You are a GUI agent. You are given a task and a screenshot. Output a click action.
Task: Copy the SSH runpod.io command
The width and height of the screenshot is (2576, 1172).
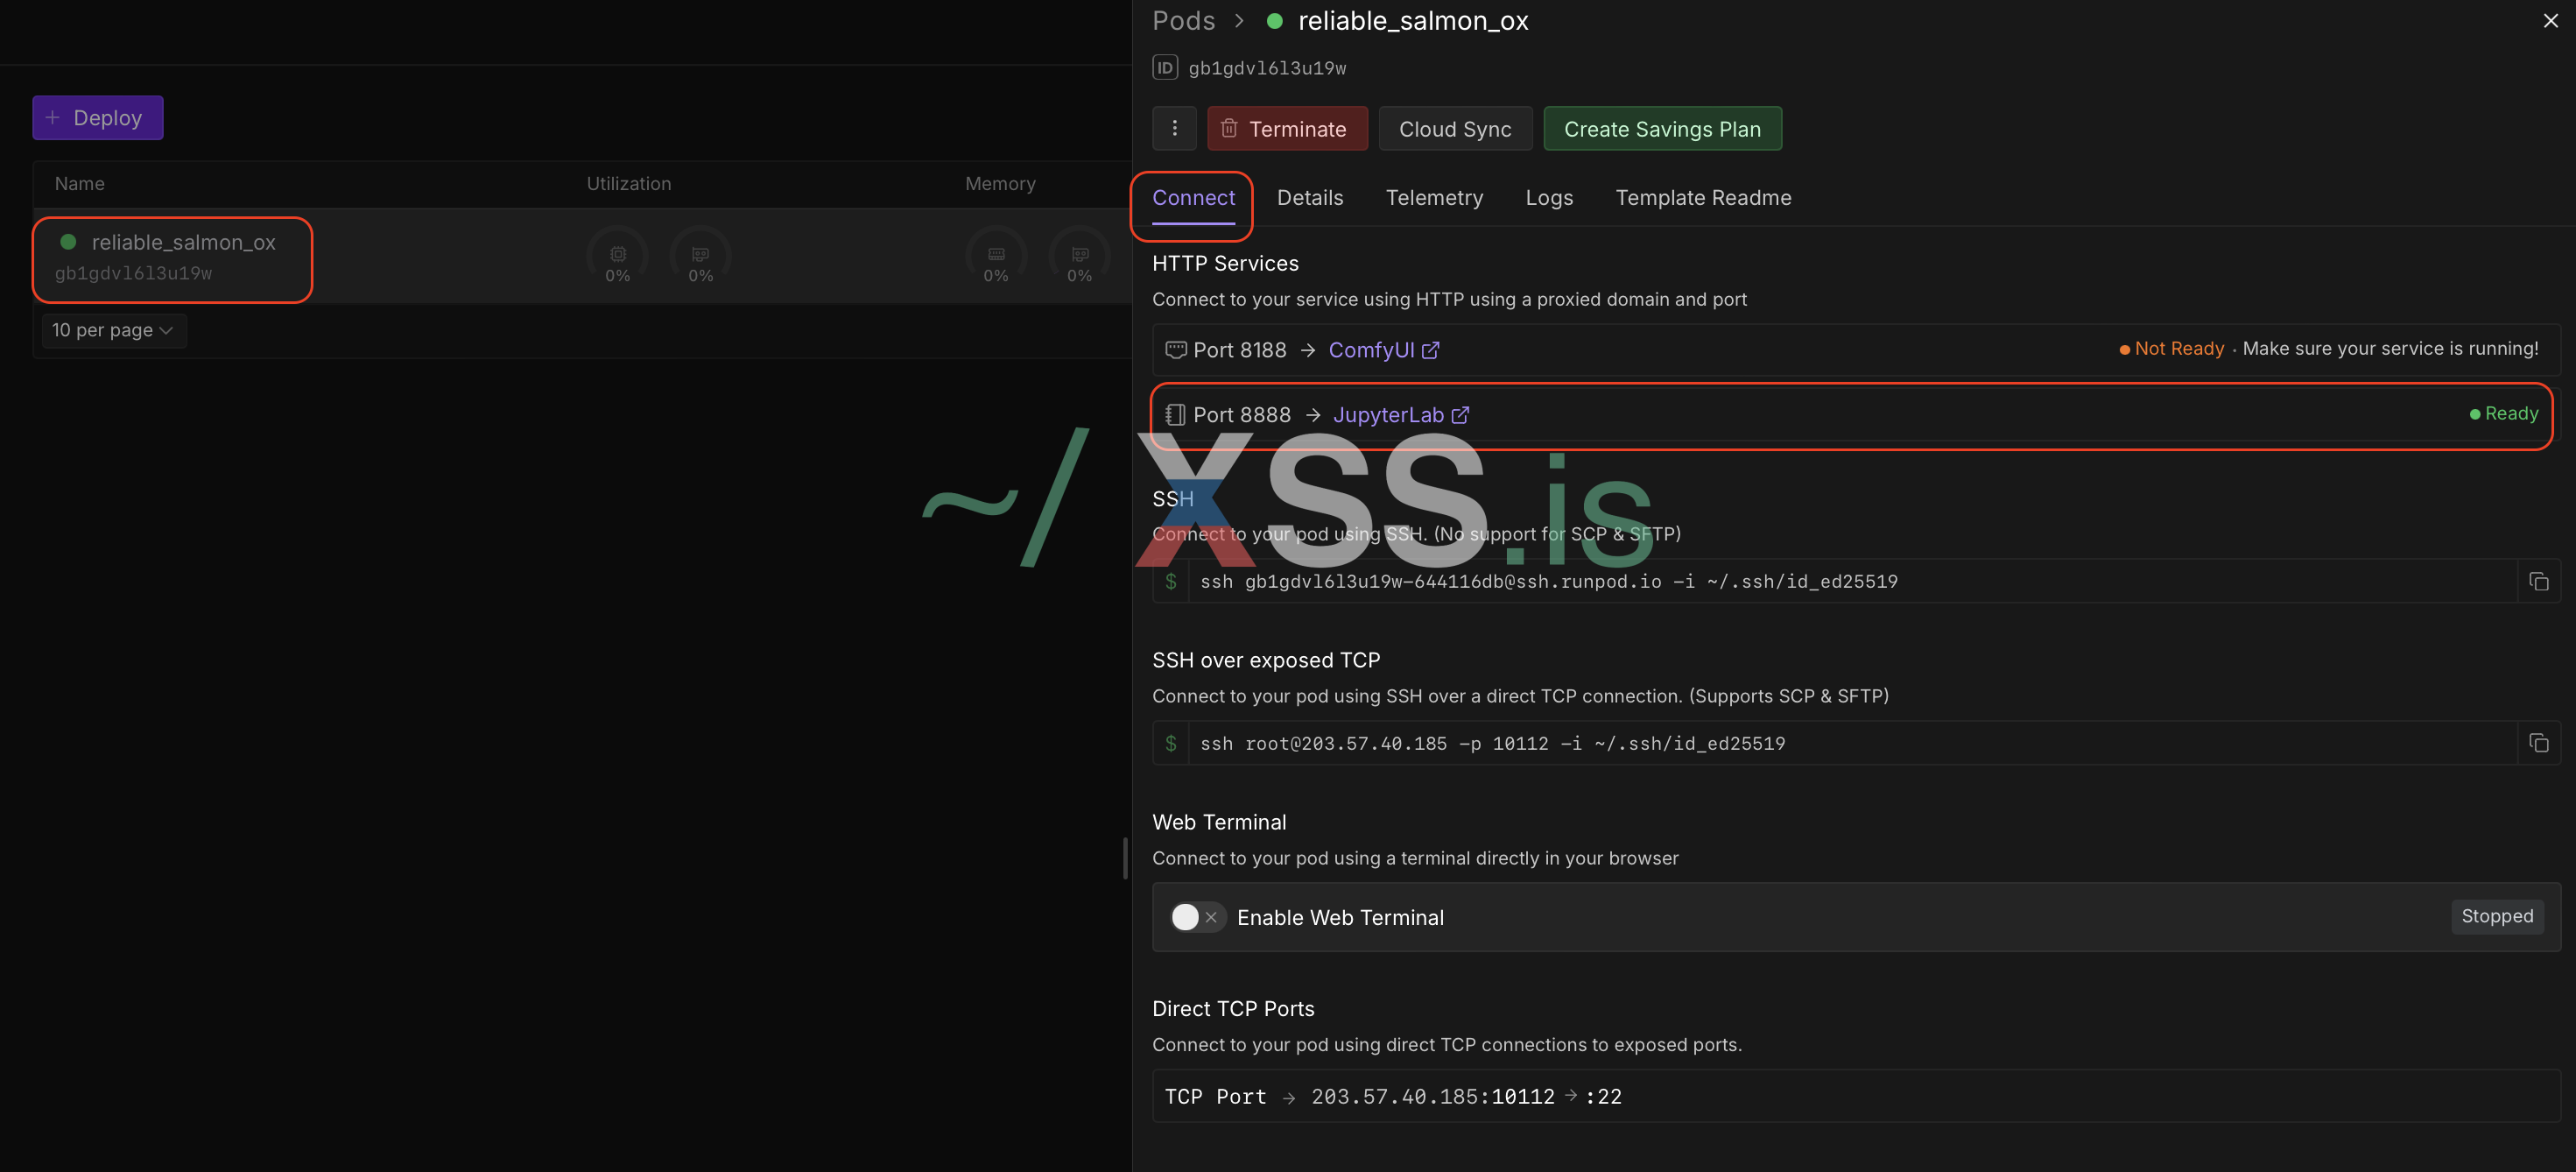click(x=2538, y=581)
